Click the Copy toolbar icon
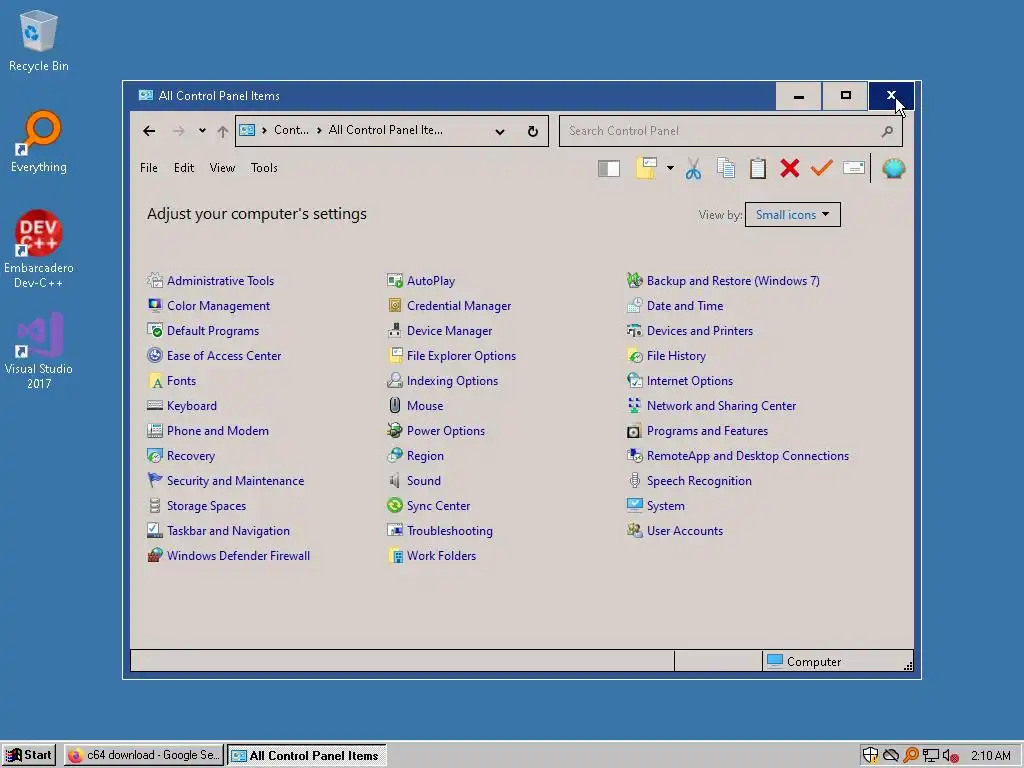The height and width of the screenshot is (768, 1024). (726, 168)
